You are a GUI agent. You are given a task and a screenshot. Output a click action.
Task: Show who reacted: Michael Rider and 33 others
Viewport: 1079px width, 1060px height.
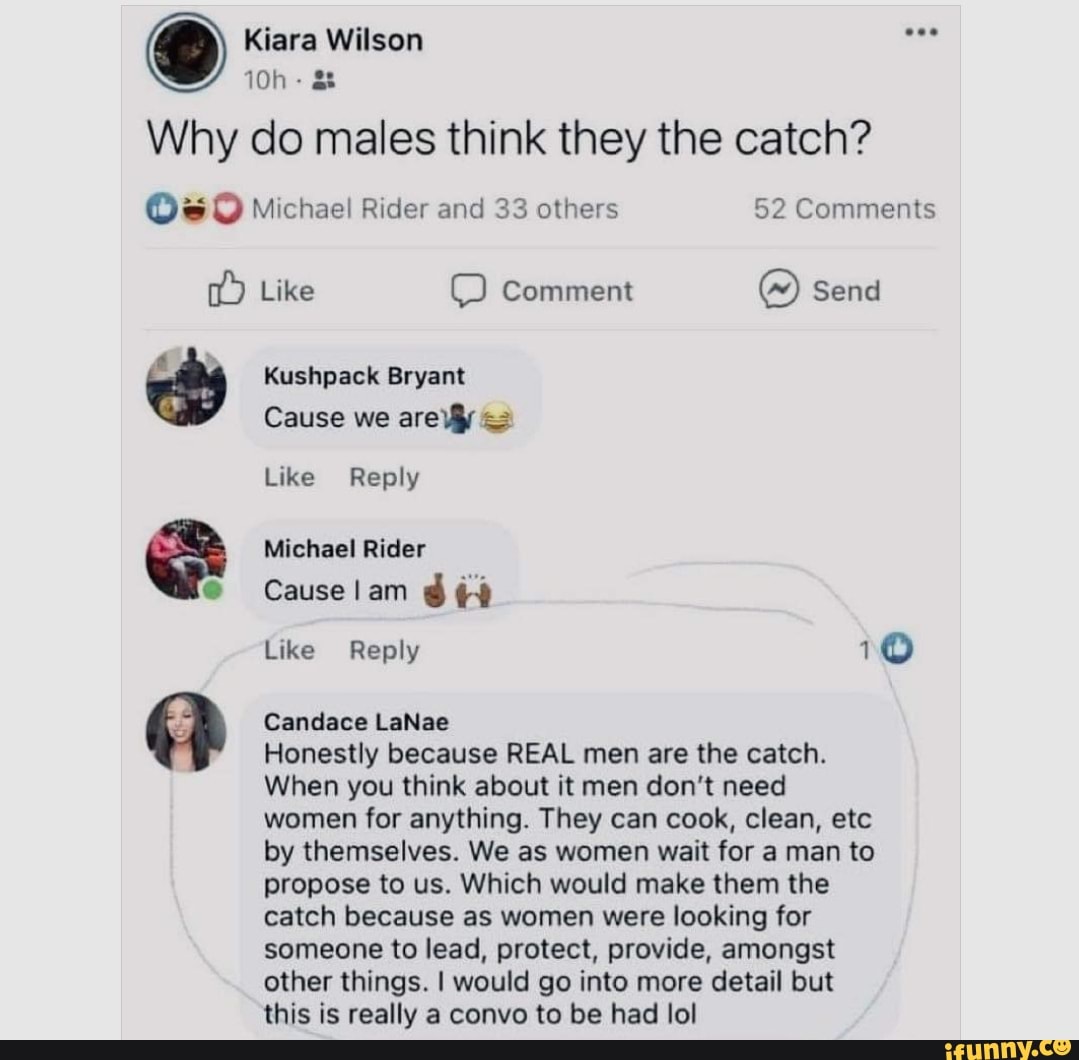[435, 209]
